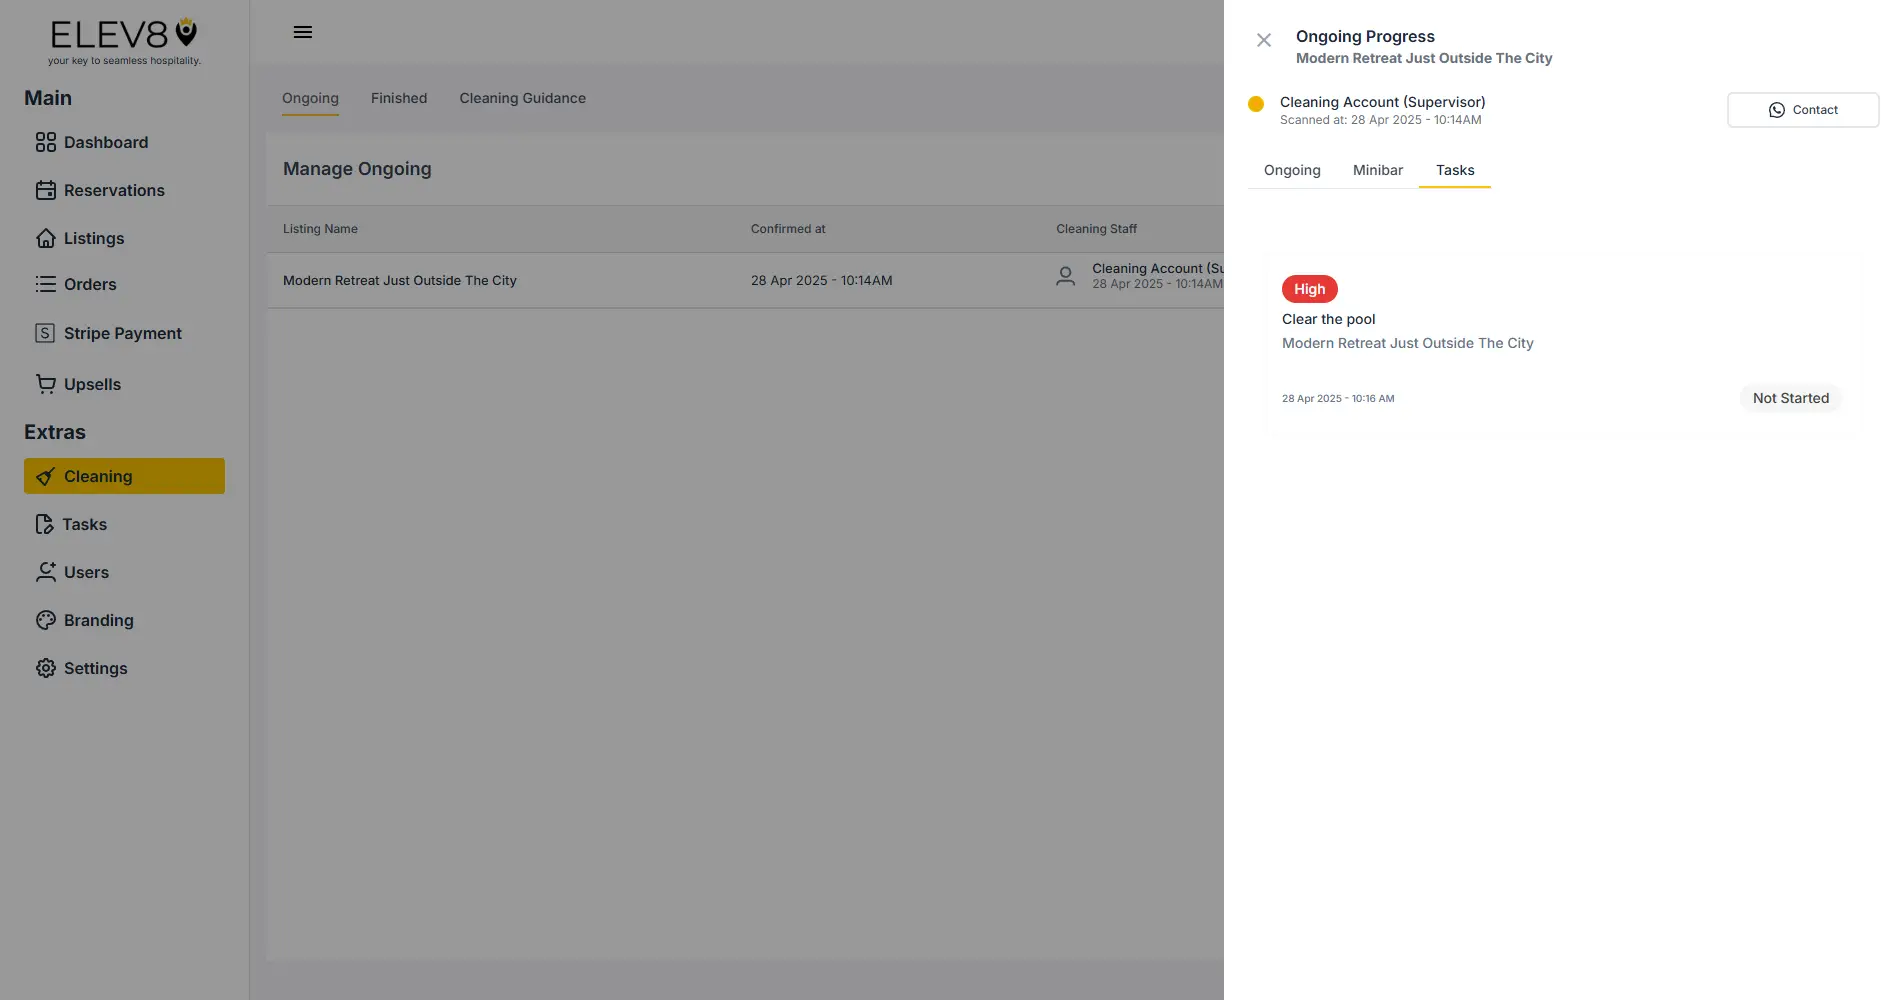Open the Orders section
Screen dimensions: 1904x1000
tap(89, 284)
